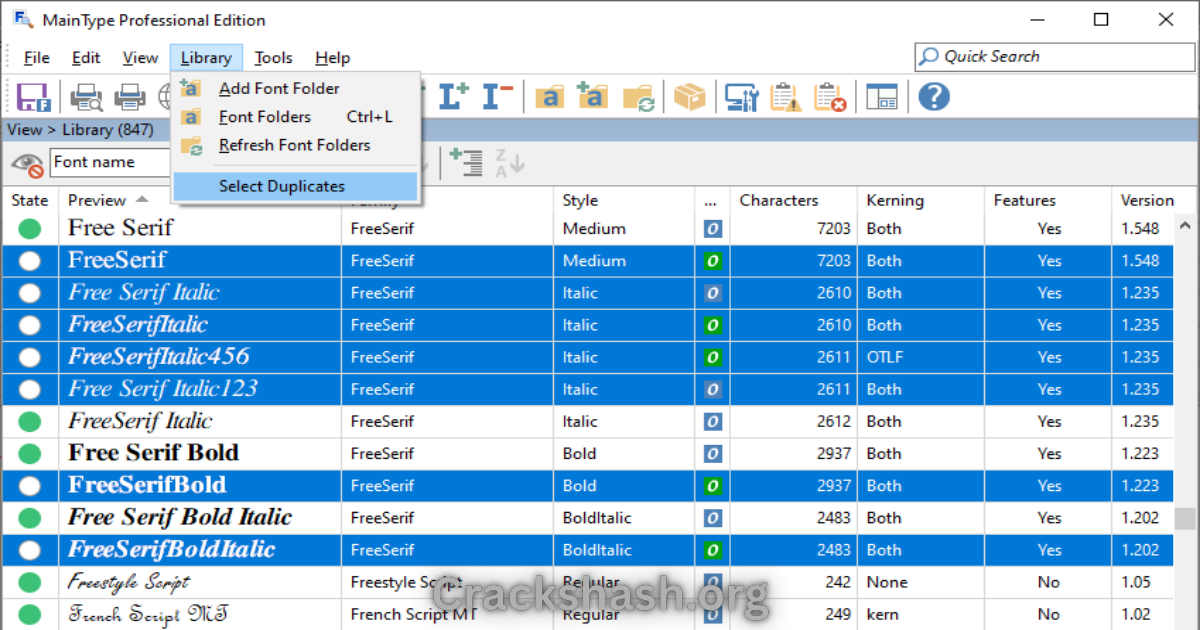Click the Preview column sort arrow

(x=142, y=199)
